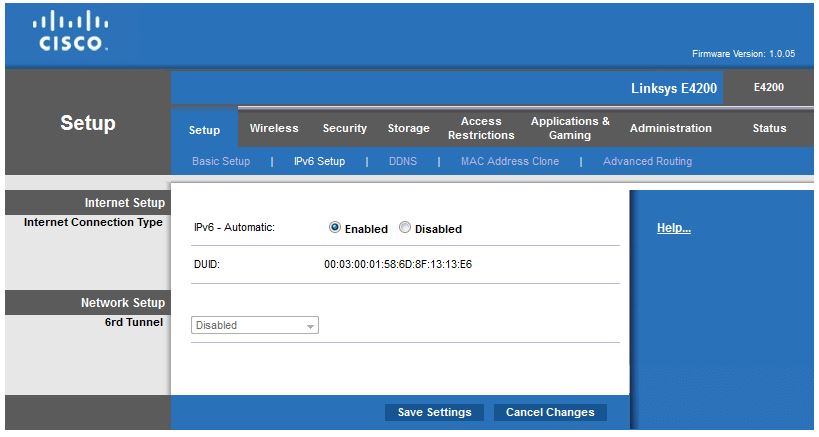Open Applications & Gaming tab
This screenshot has height=437, width=819.
tap(570, 128)
